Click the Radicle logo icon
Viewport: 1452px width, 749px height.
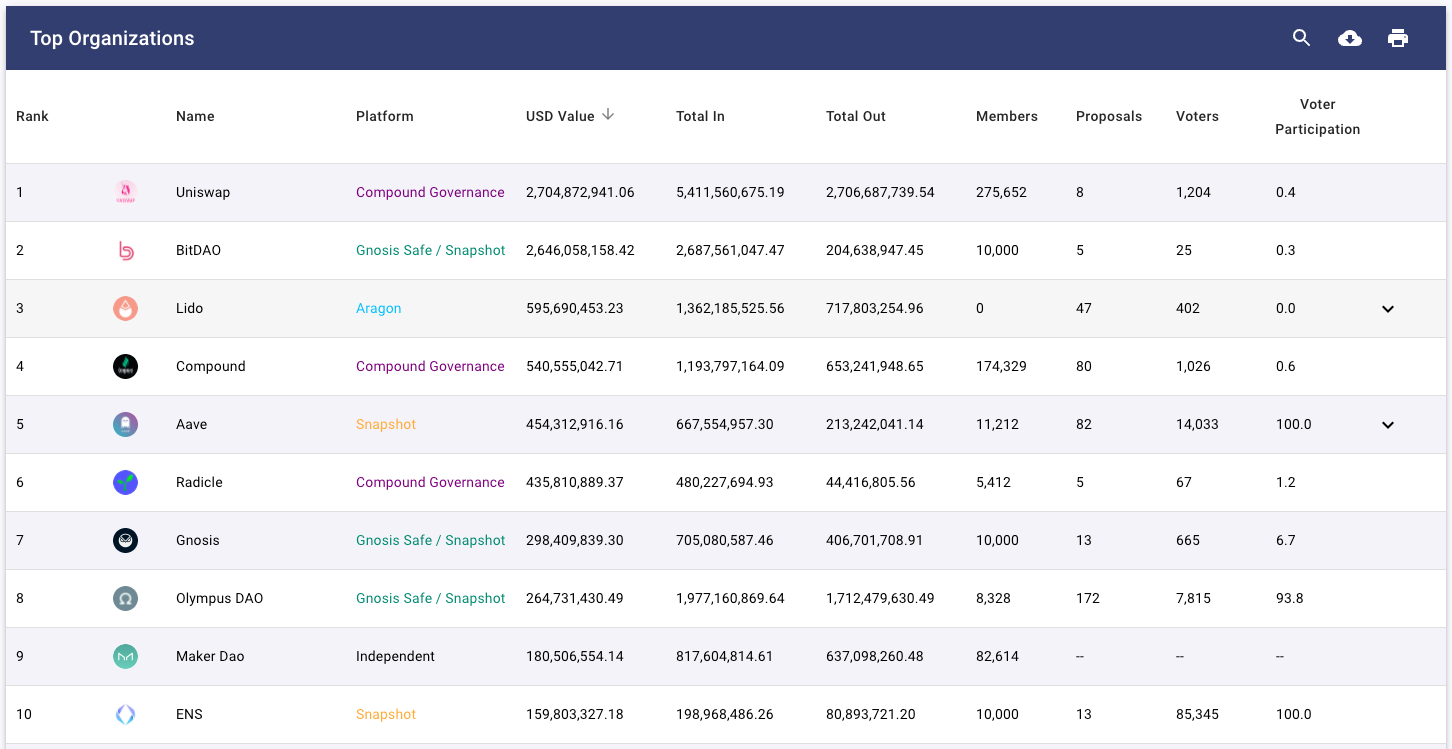[125, 482]
